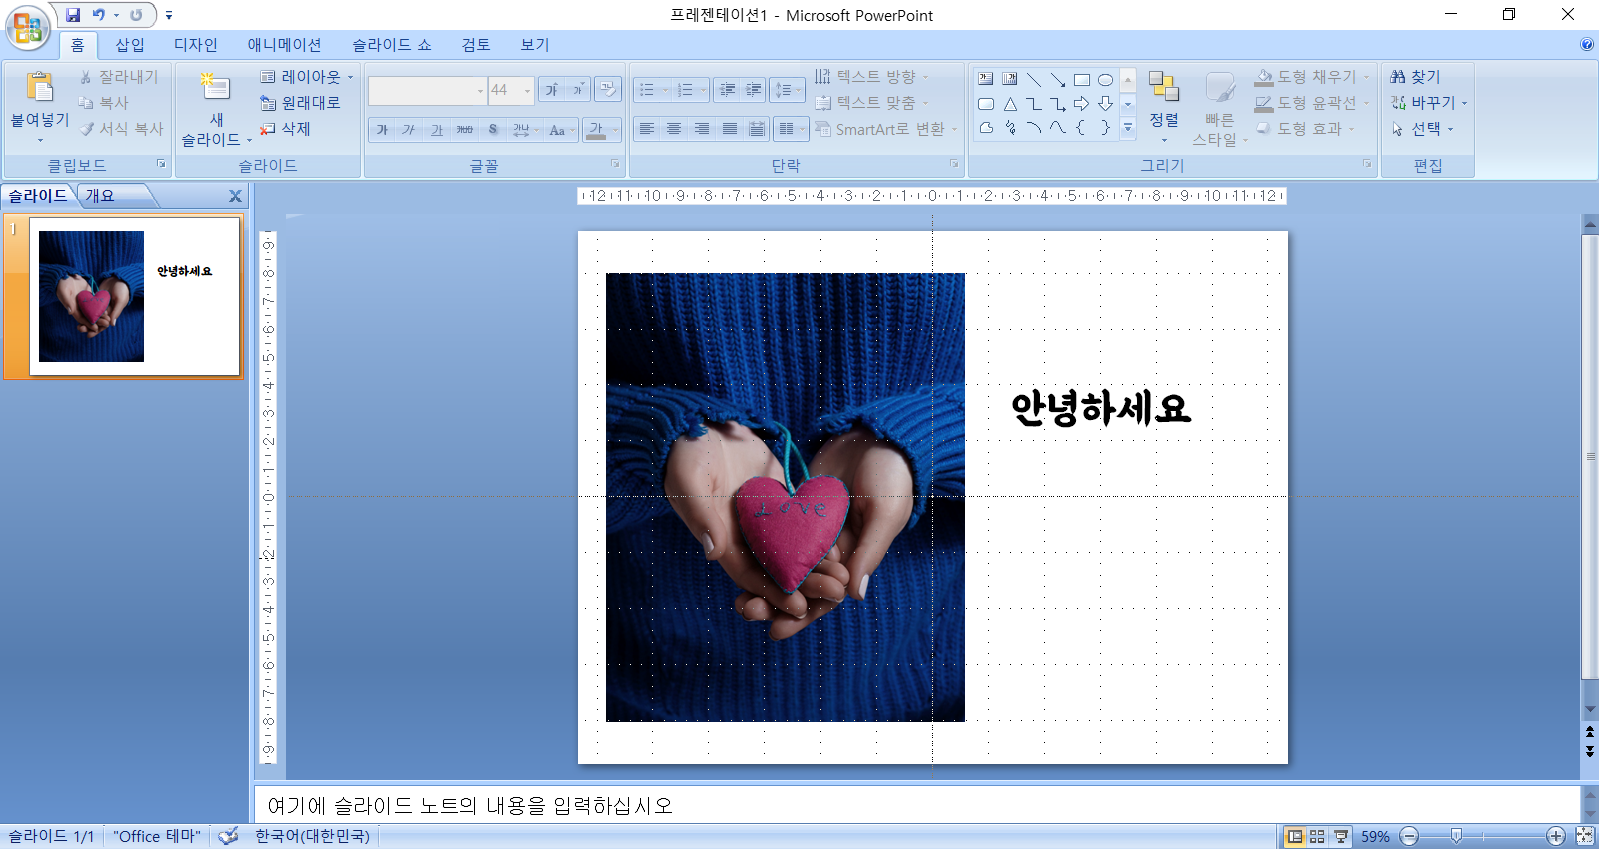Toggle Italic formatting
Viewport: 1599px width, 849px height.
[x=408, y=130]
